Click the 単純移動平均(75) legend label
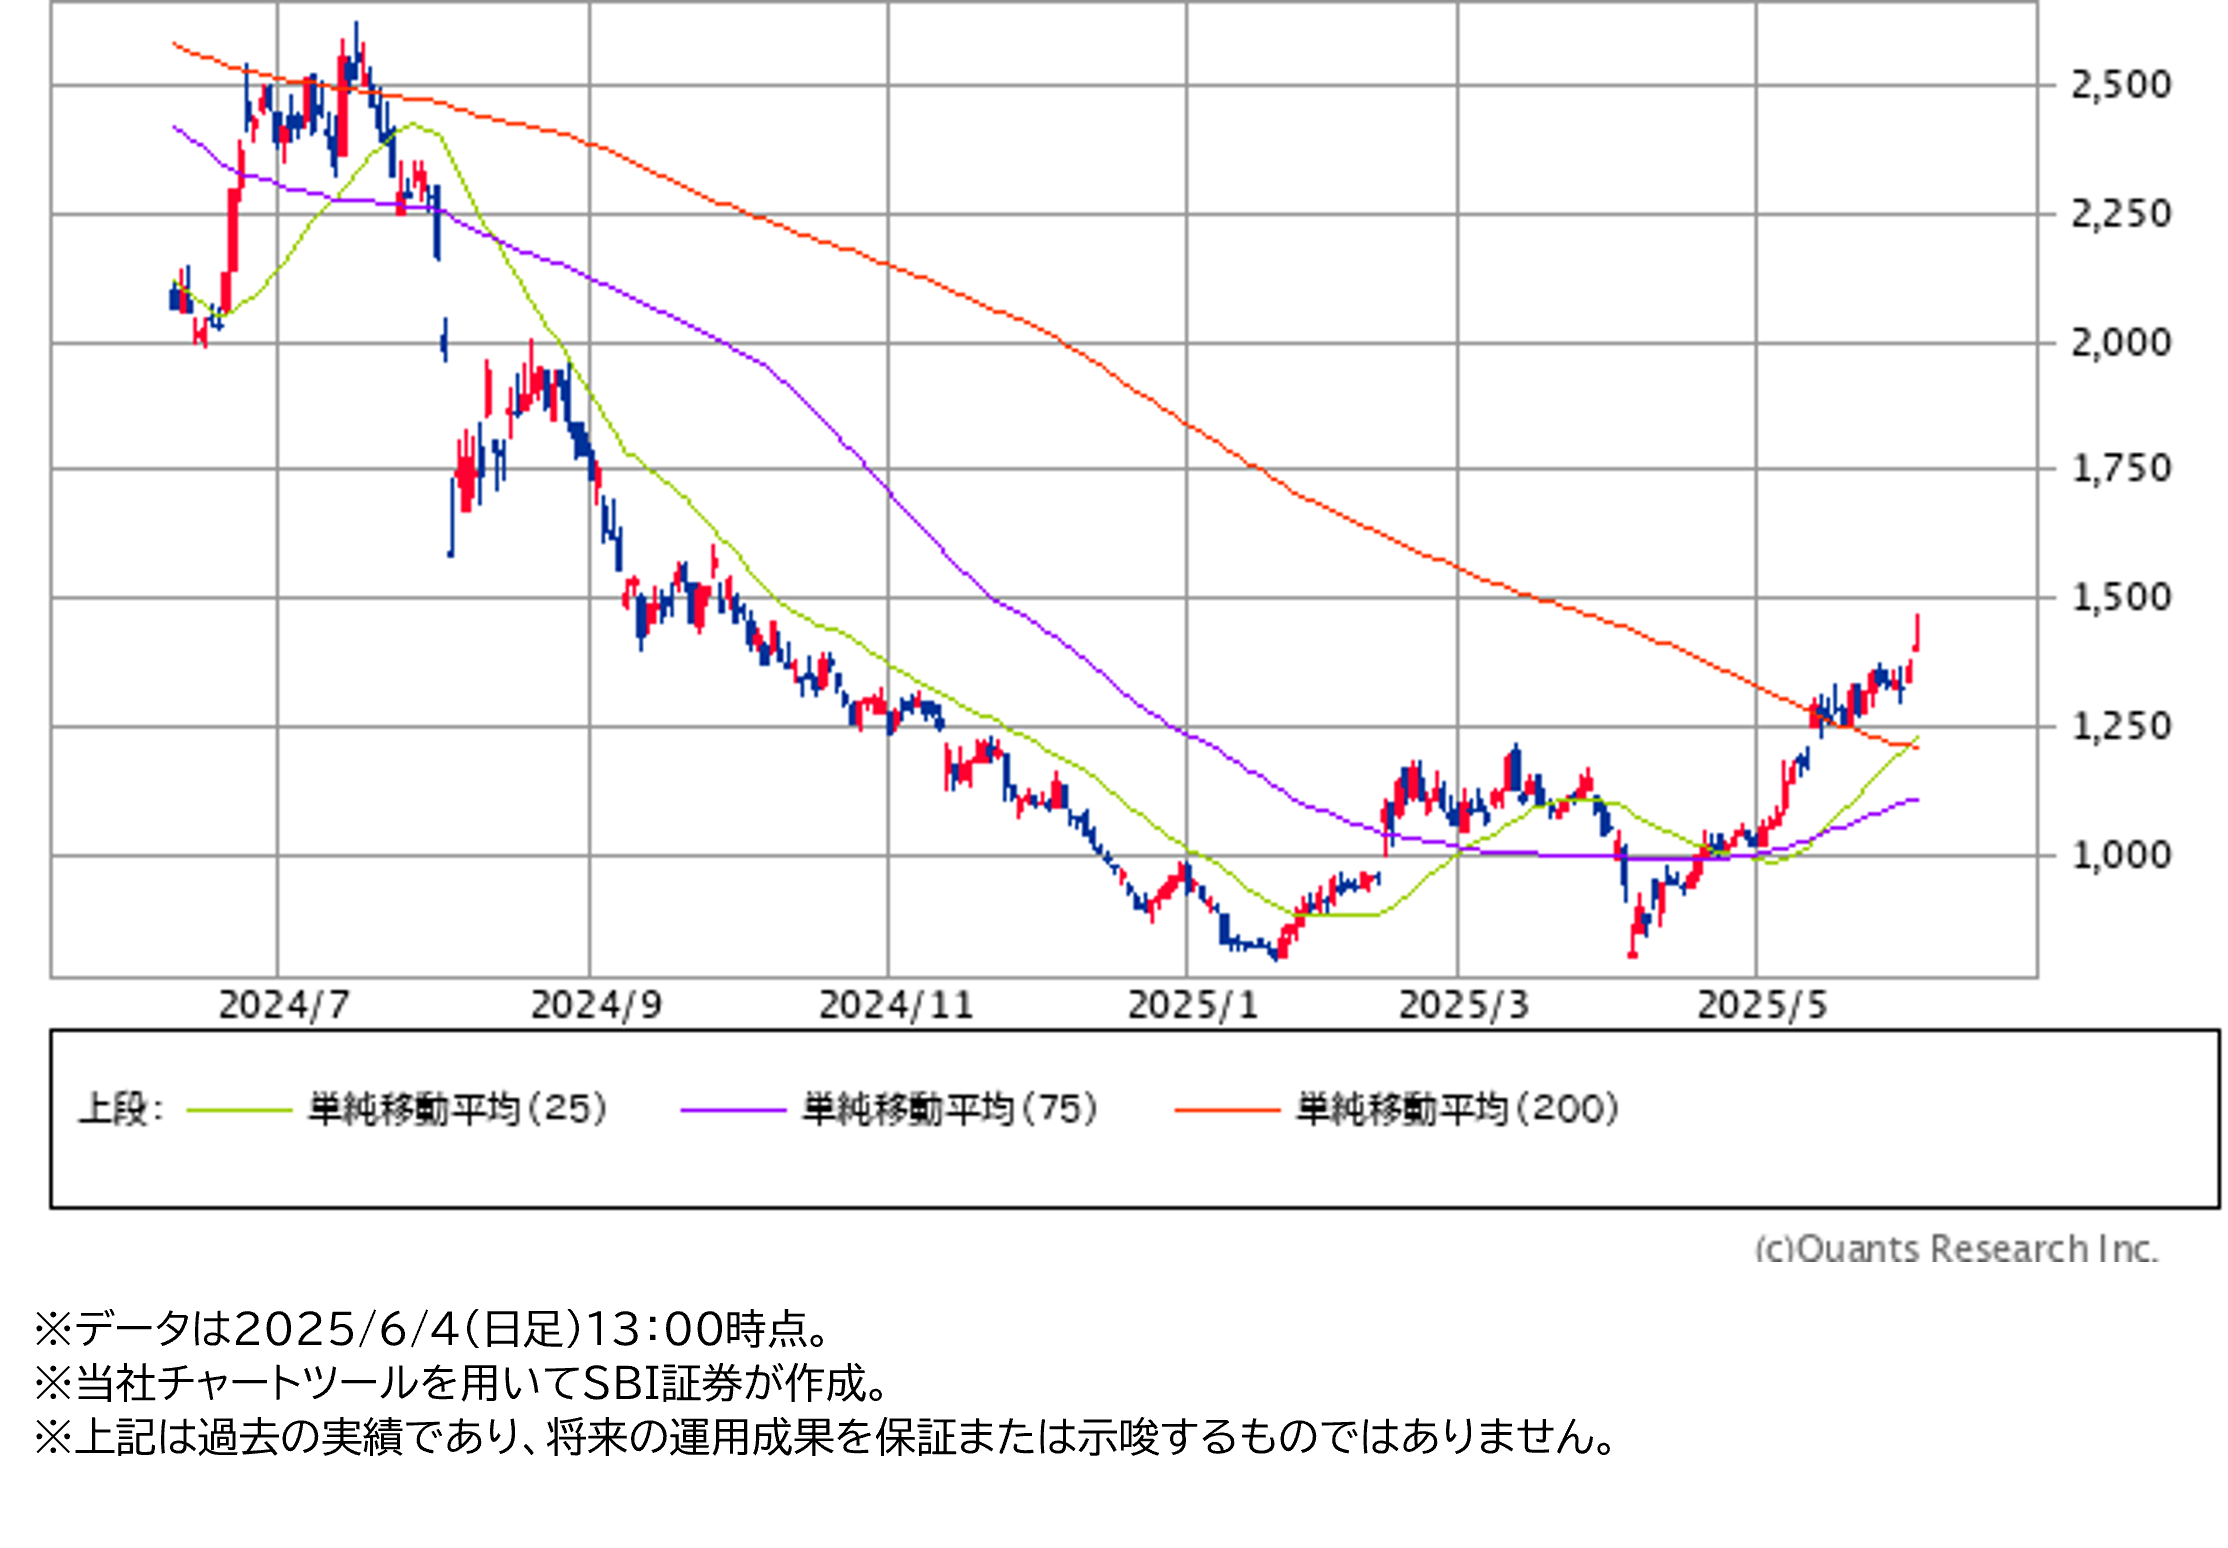Viewport: 2228px width, 1548px height. pos(950,1109)
